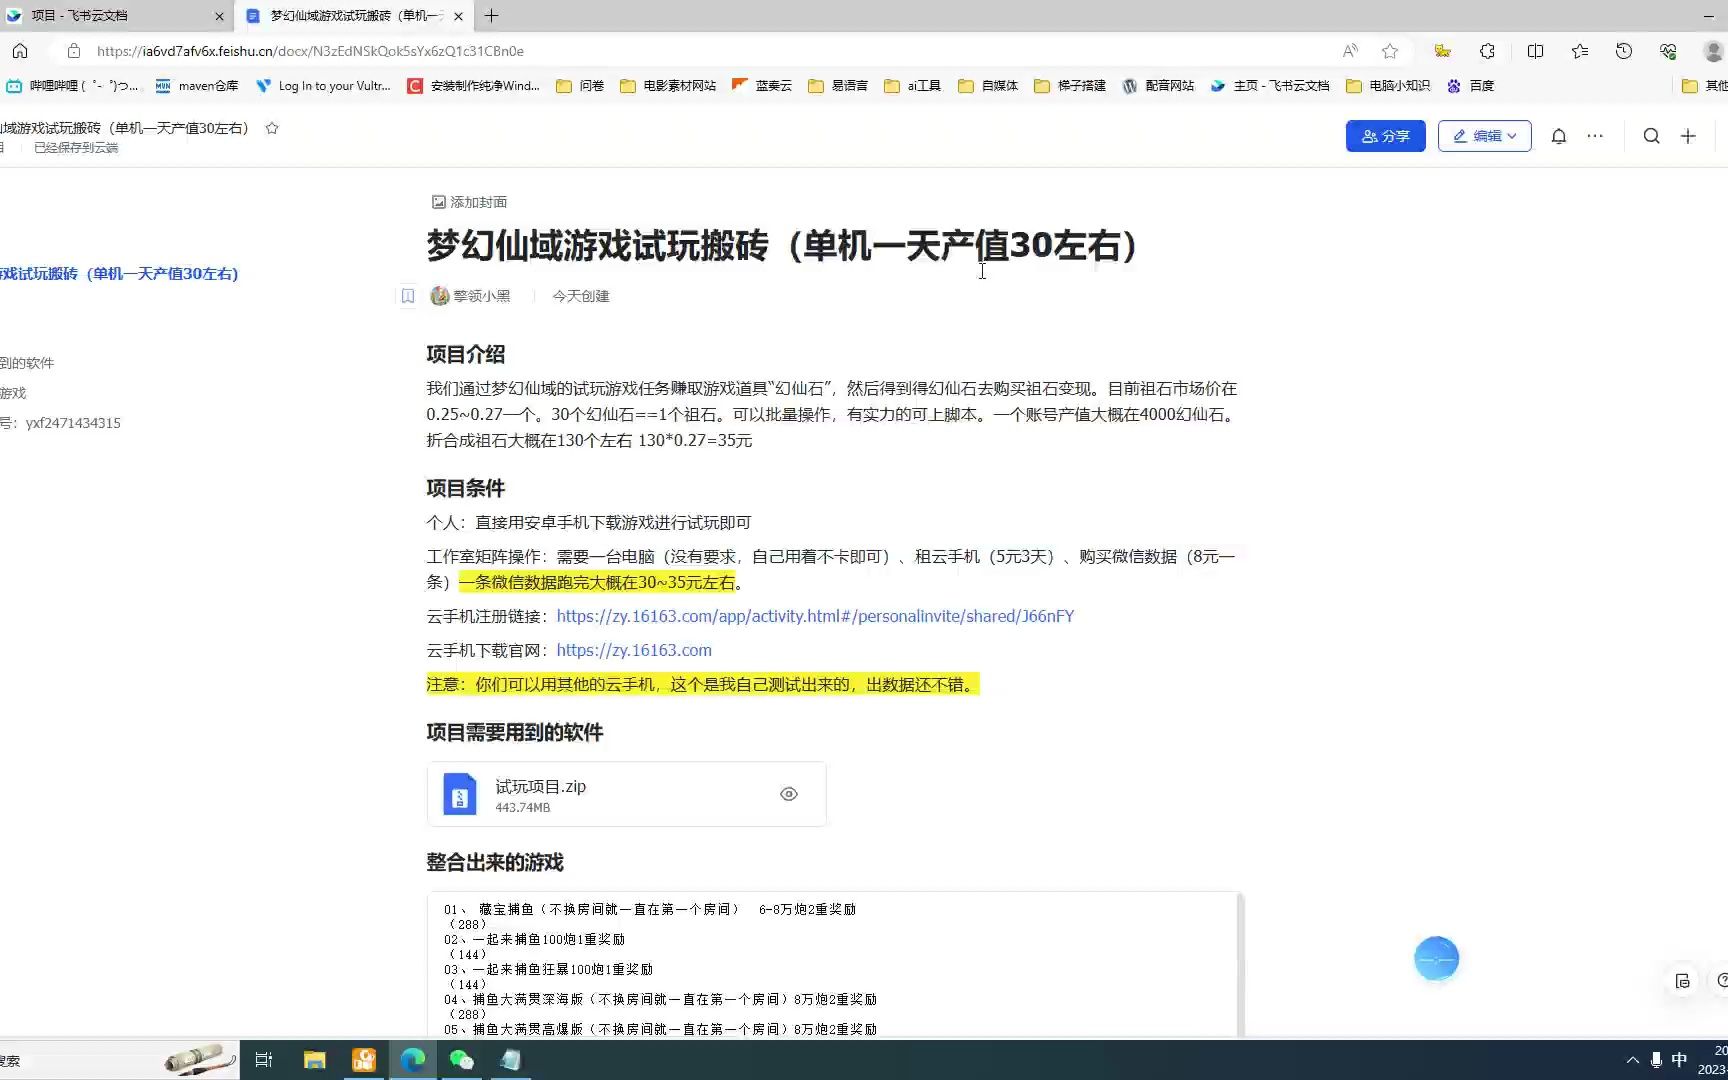Click the 试玩项目.zip file attachment

click(x=626, y=794)
